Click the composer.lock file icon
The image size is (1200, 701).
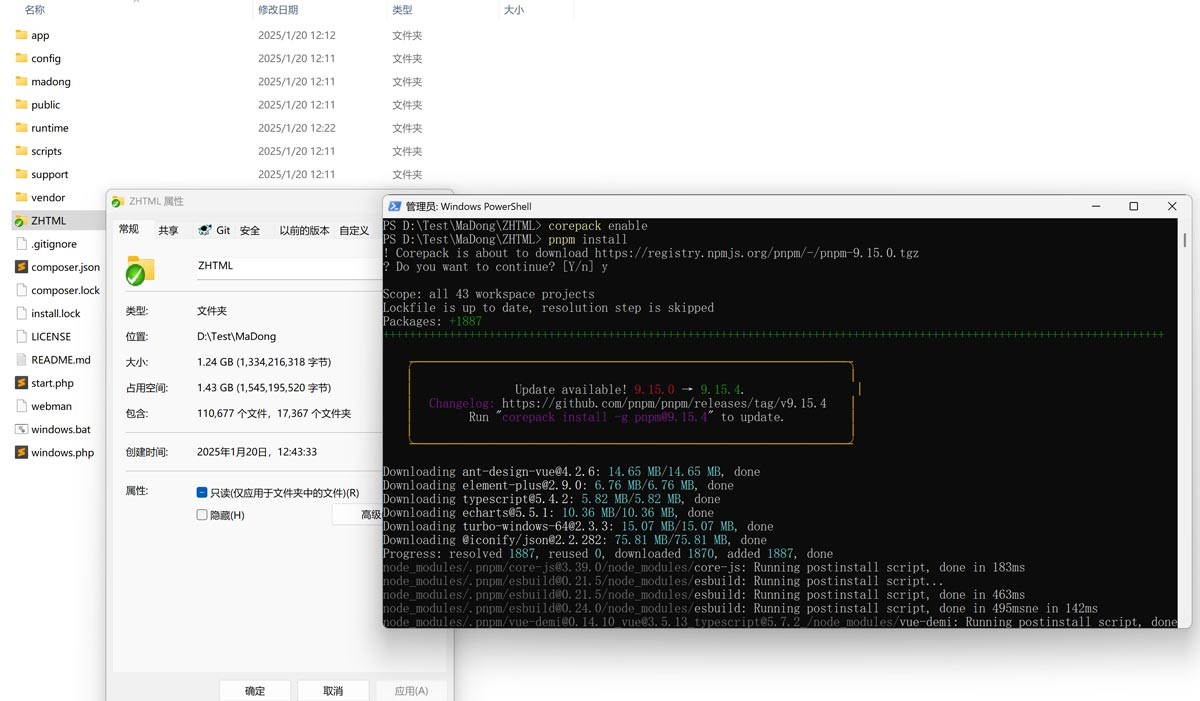[x=22, y=290]
